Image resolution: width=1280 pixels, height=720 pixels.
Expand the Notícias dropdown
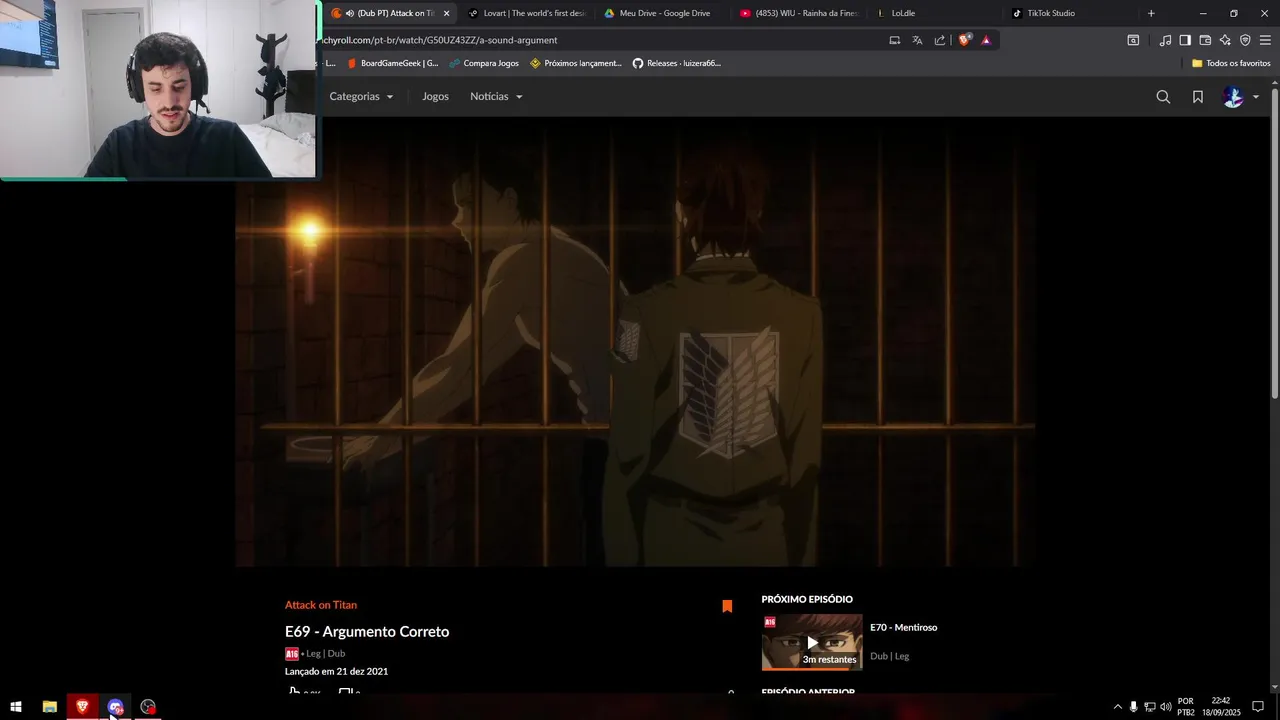click(x=496, y=97)
